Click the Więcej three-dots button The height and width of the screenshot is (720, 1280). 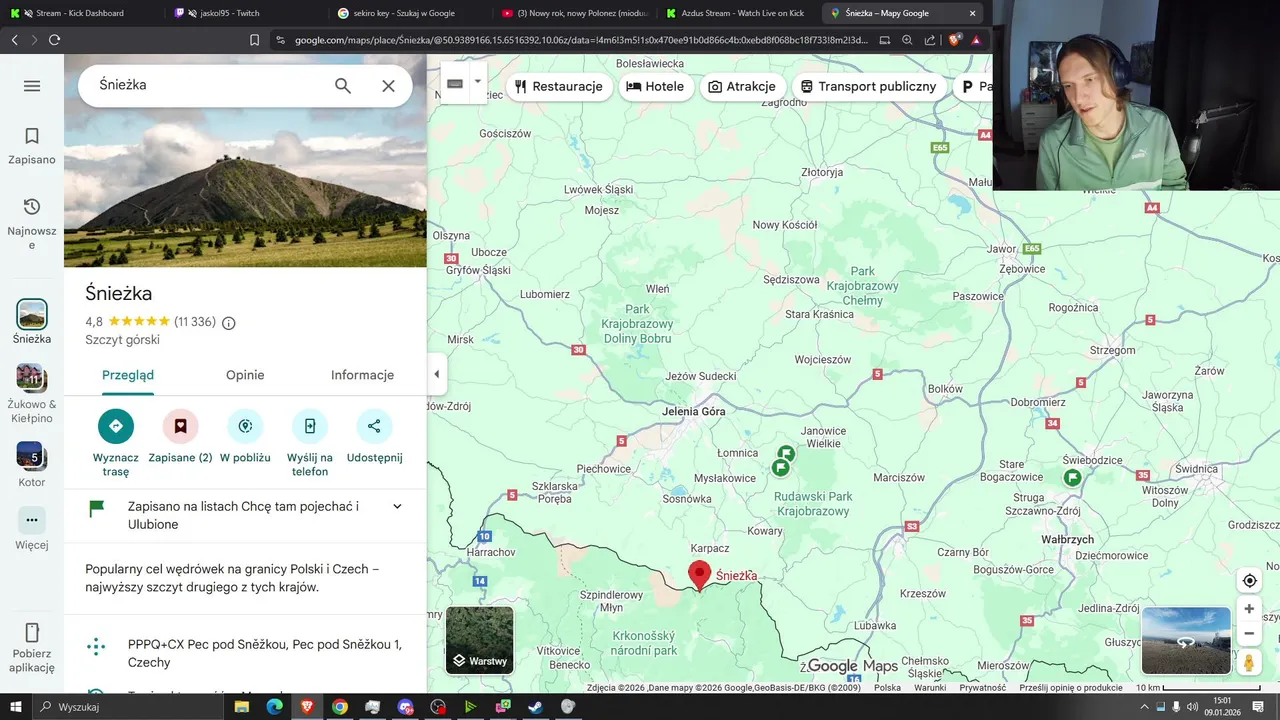32,520
